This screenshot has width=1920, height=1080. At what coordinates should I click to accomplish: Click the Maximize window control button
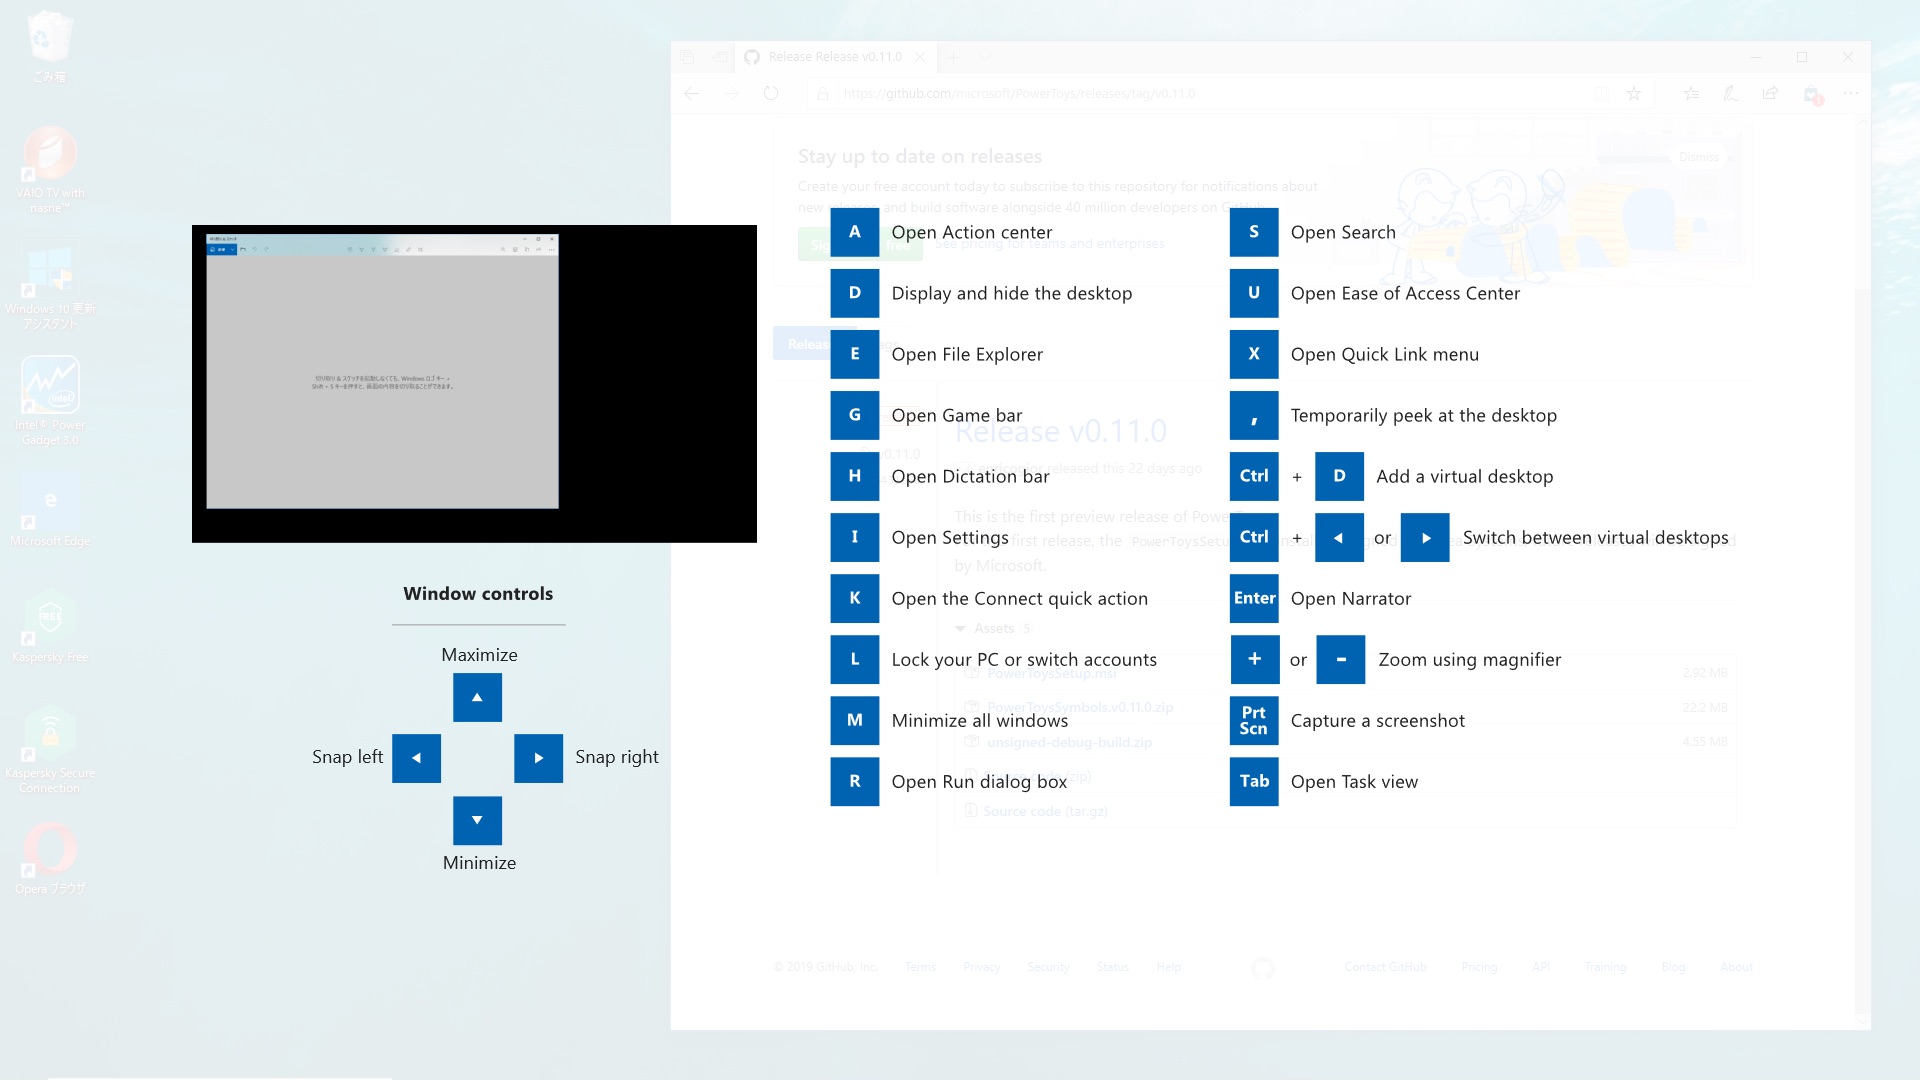pos(477,696)
